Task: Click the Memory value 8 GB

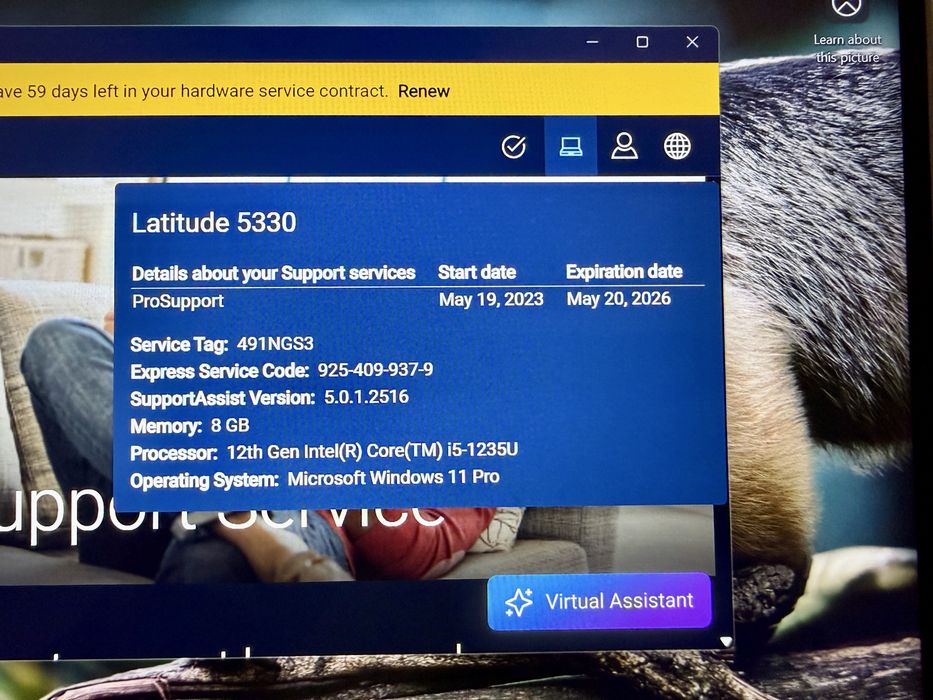Action: pyautogui.click(x=230, y=426)
